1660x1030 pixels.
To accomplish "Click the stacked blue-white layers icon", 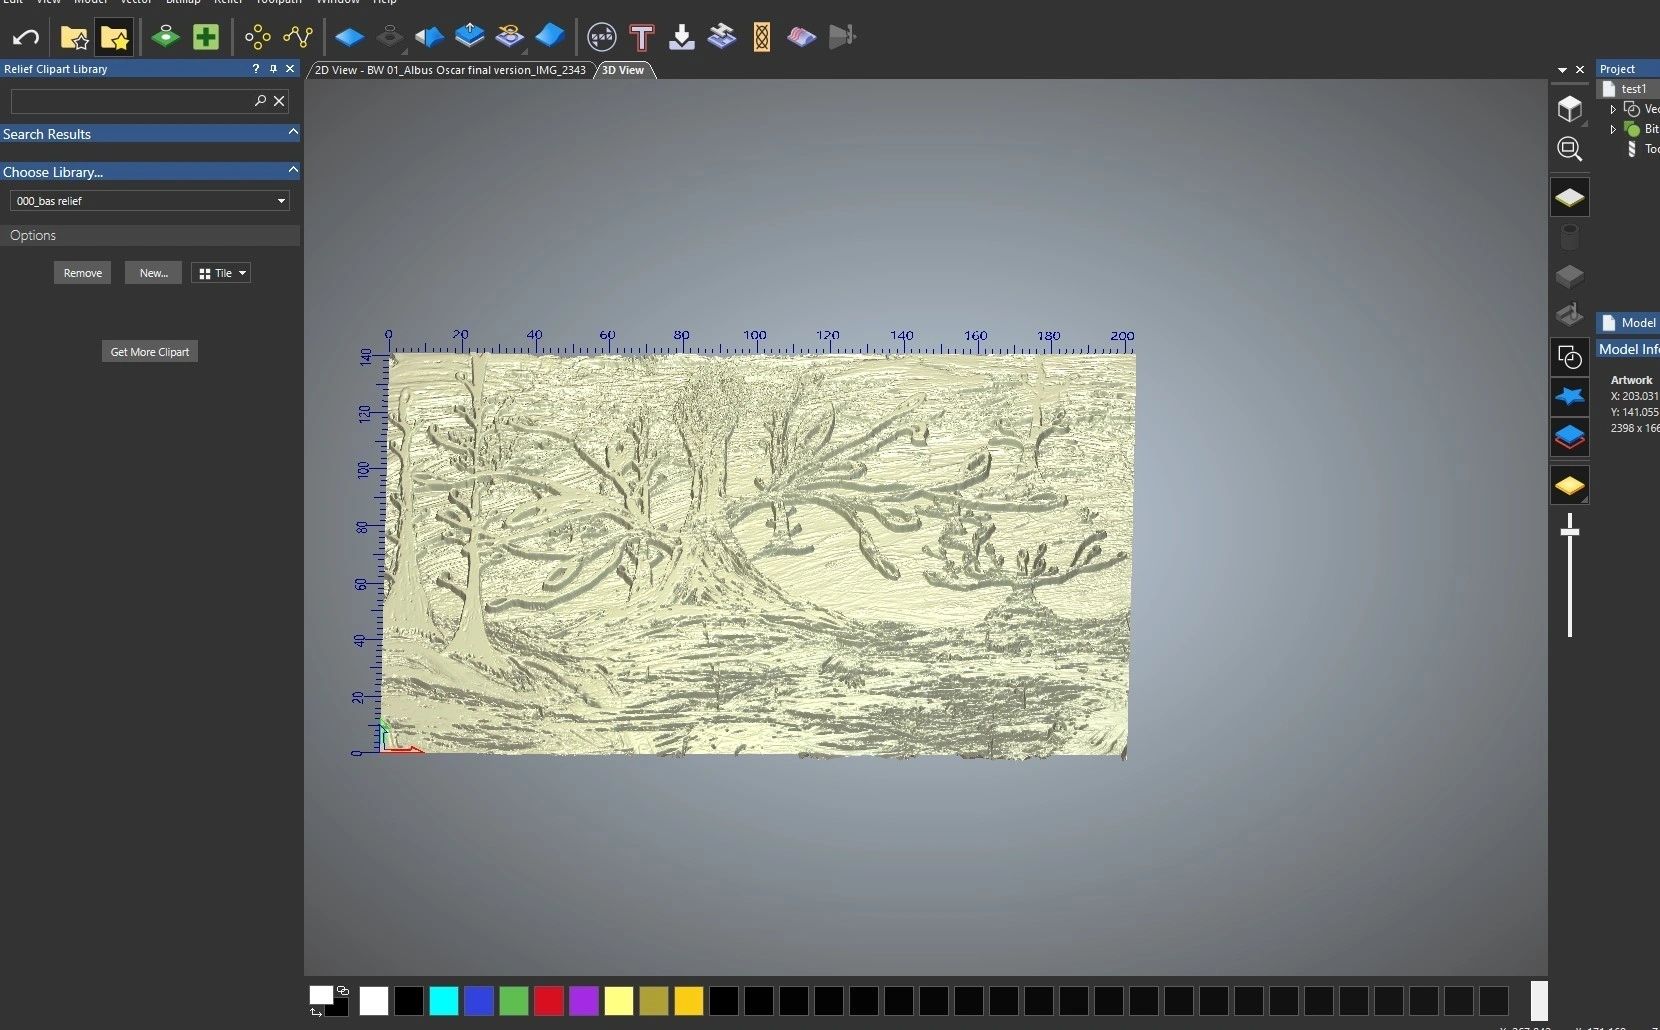I will tap(722, 38).
